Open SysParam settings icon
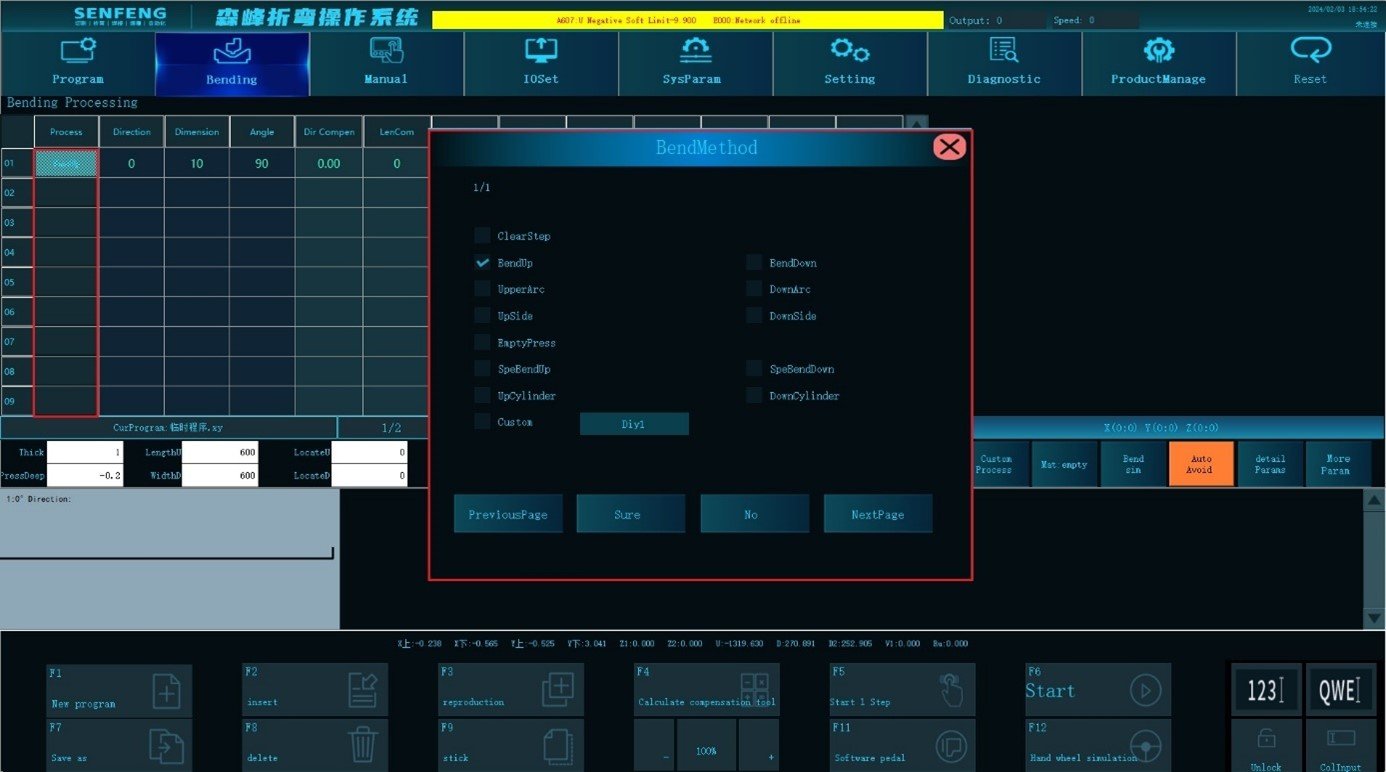Image resolution: width=1386 pixels, height=772 pixels. point(695,50)
